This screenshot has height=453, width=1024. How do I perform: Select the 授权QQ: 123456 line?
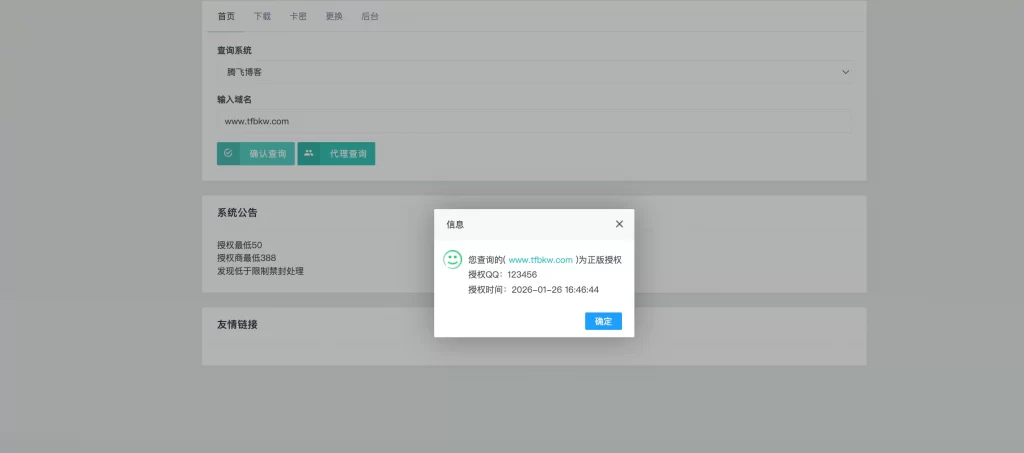[x=502, y=275]
